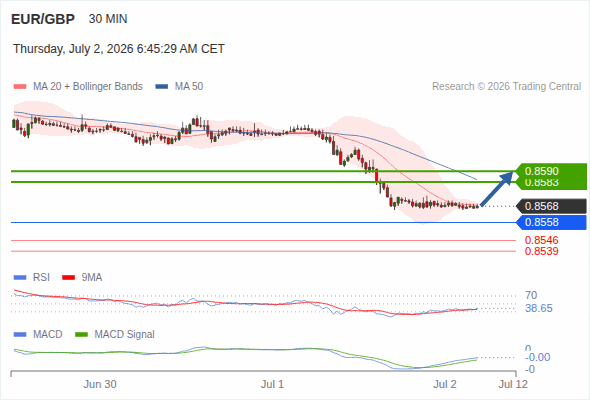Click the red 9MA legend swatch

(68, 278)
